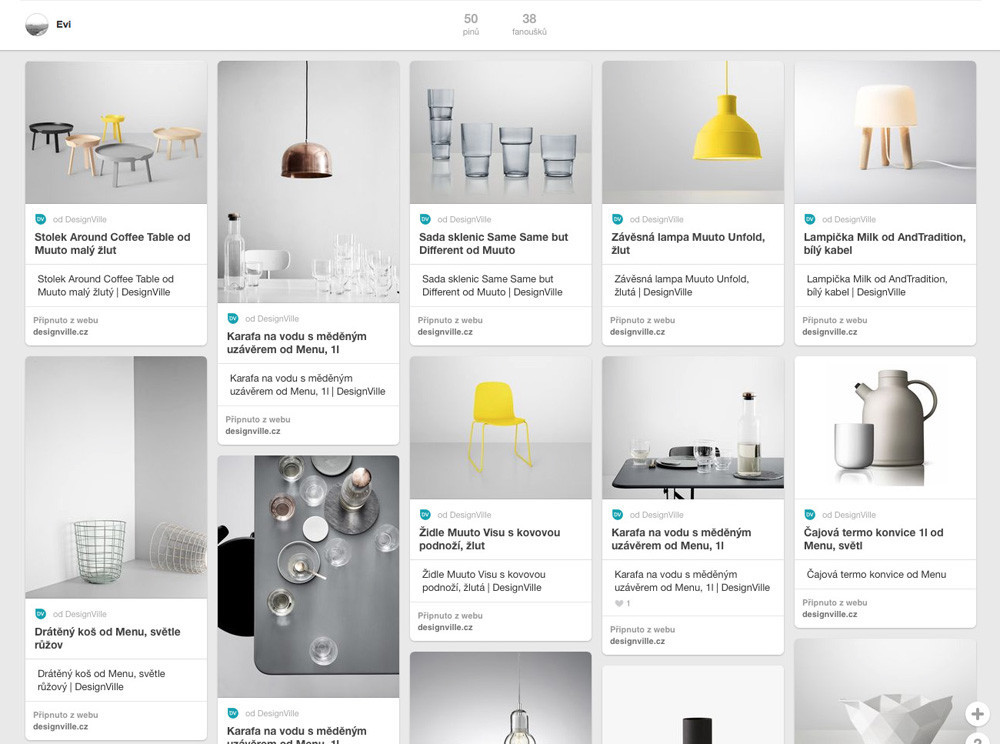The height and width of the screenshot is (744, 1000).
Task: Show the 38 fanoušků followers count
Action: click(529, 24)
